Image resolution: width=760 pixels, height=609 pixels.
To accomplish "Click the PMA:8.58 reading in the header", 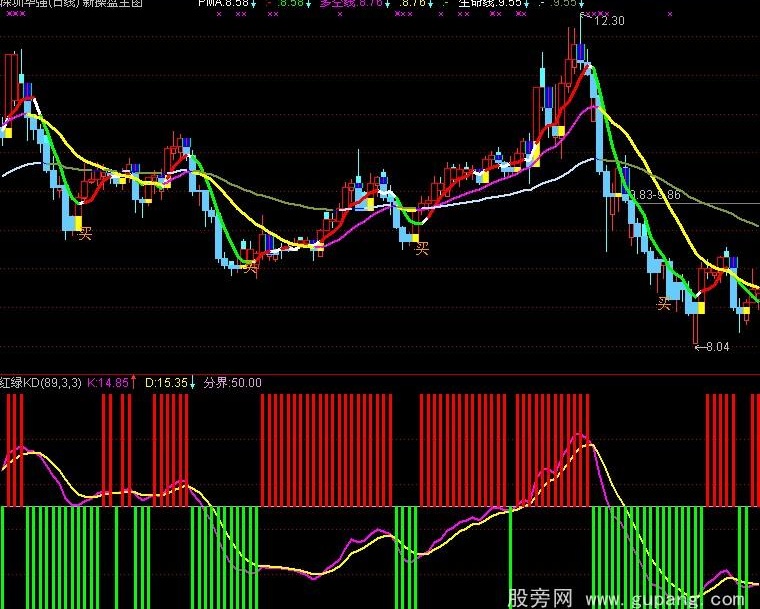I will point(223,3).
